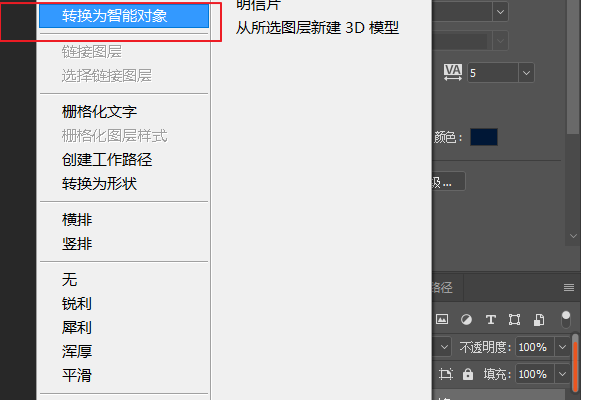The image size is (600, 400).
Task: Click the orange layers panel scrollbar
Action: click(x=575, y=366)
